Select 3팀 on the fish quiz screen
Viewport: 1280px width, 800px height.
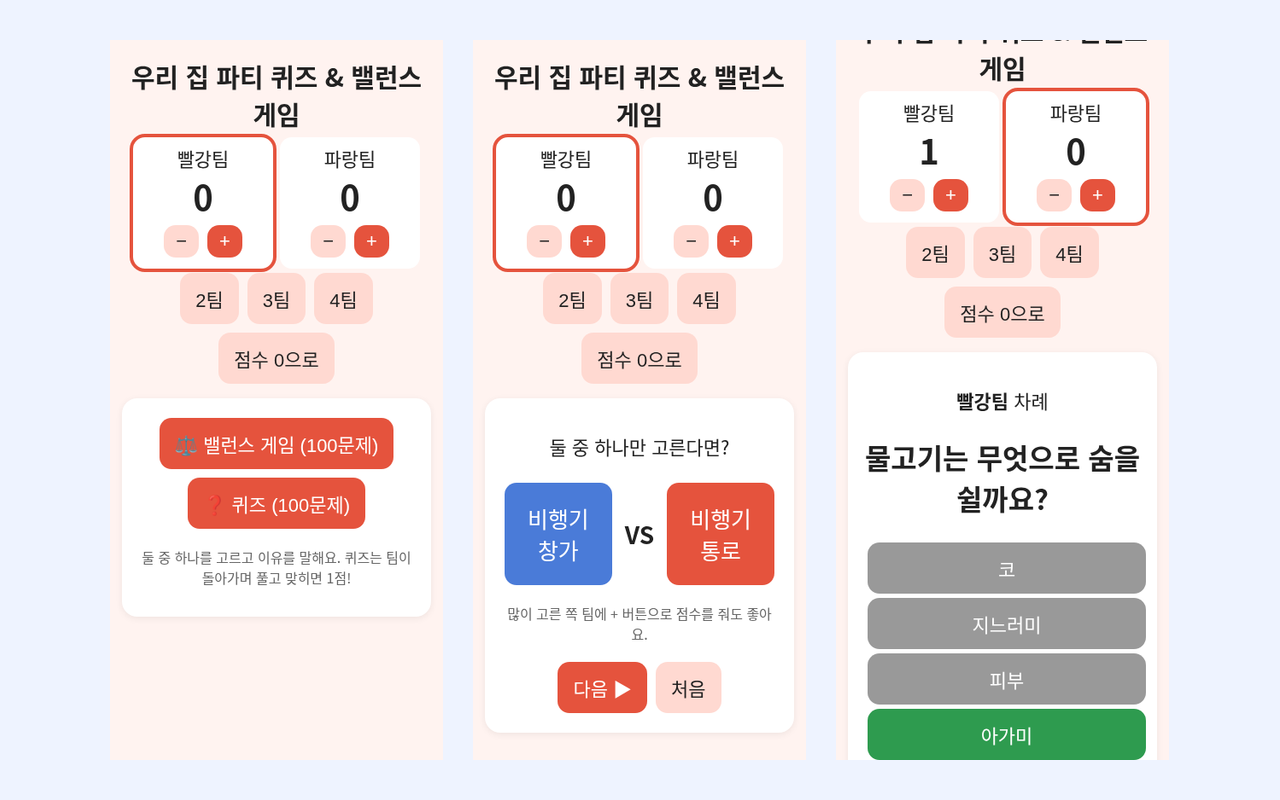(1002, 253)
